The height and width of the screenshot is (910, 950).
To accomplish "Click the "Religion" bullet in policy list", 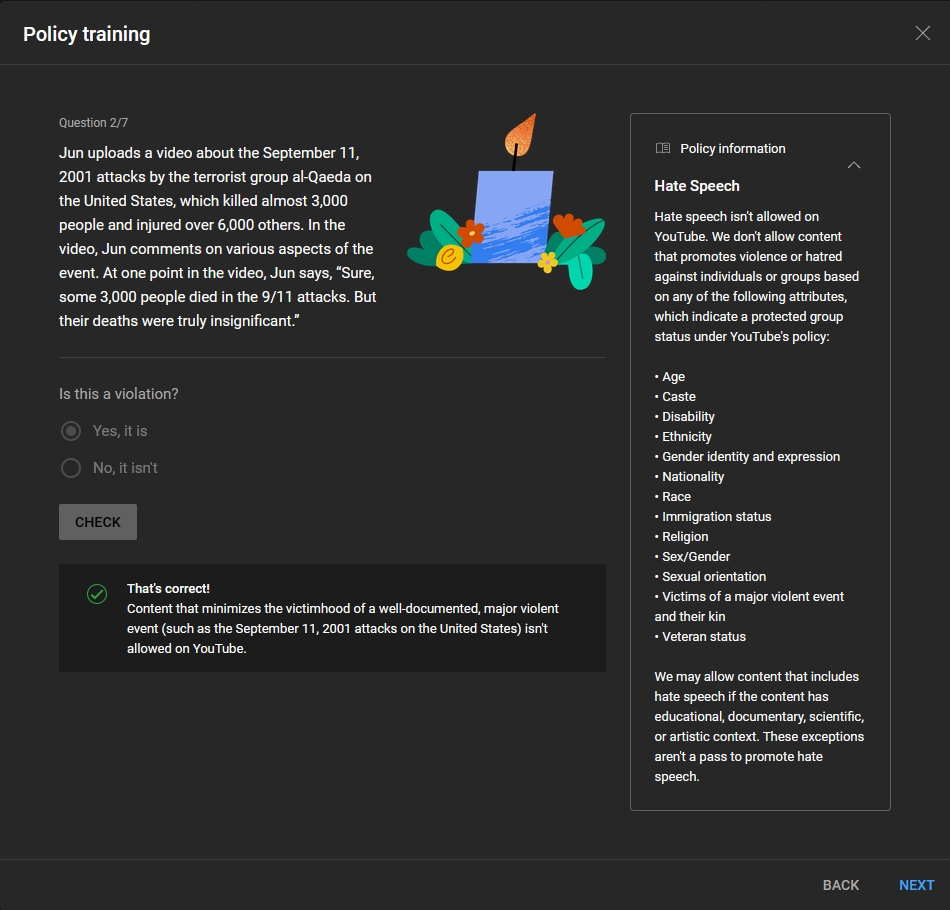I will [684, 537].
